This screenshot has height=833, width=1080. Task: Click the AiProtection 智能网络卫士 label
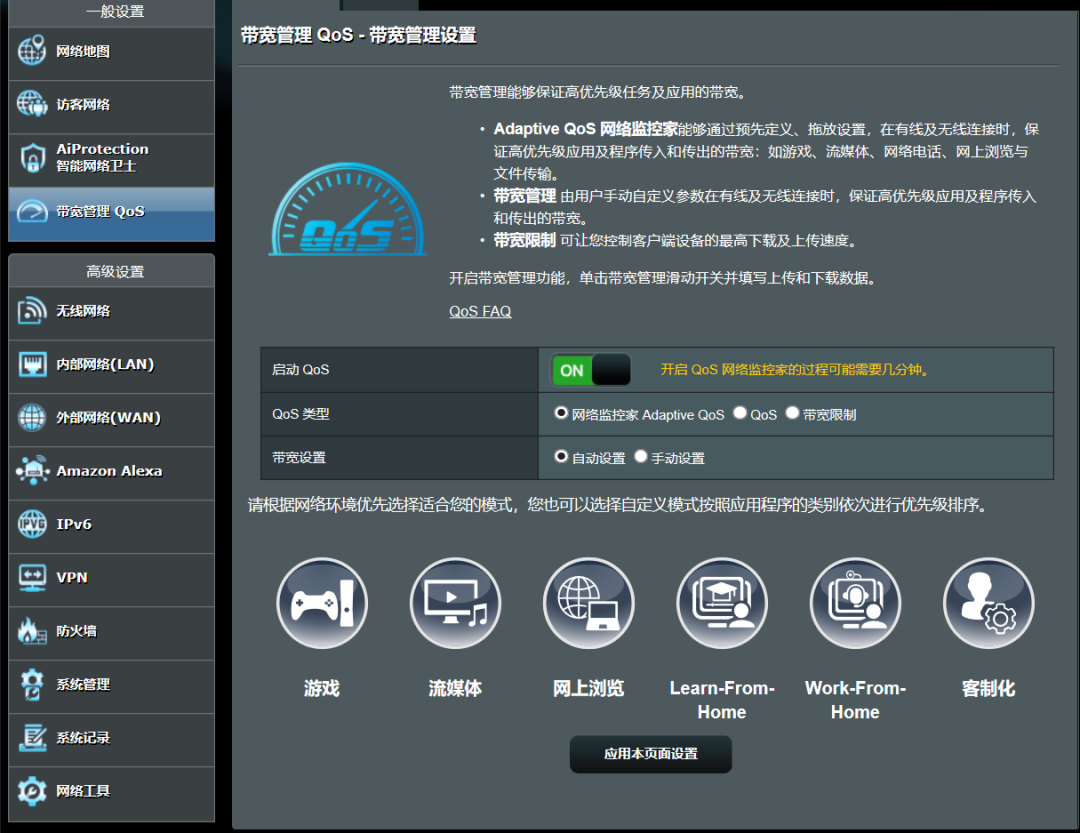[x=102, y=158]
